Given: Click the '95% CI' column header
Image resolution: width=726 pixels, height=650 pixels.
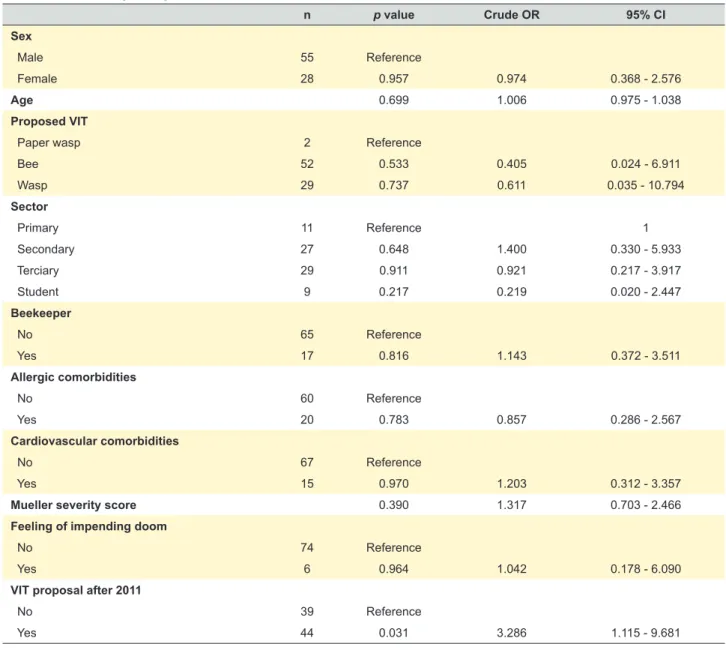Looking at the screenshot, I should [x=645, y=15].
